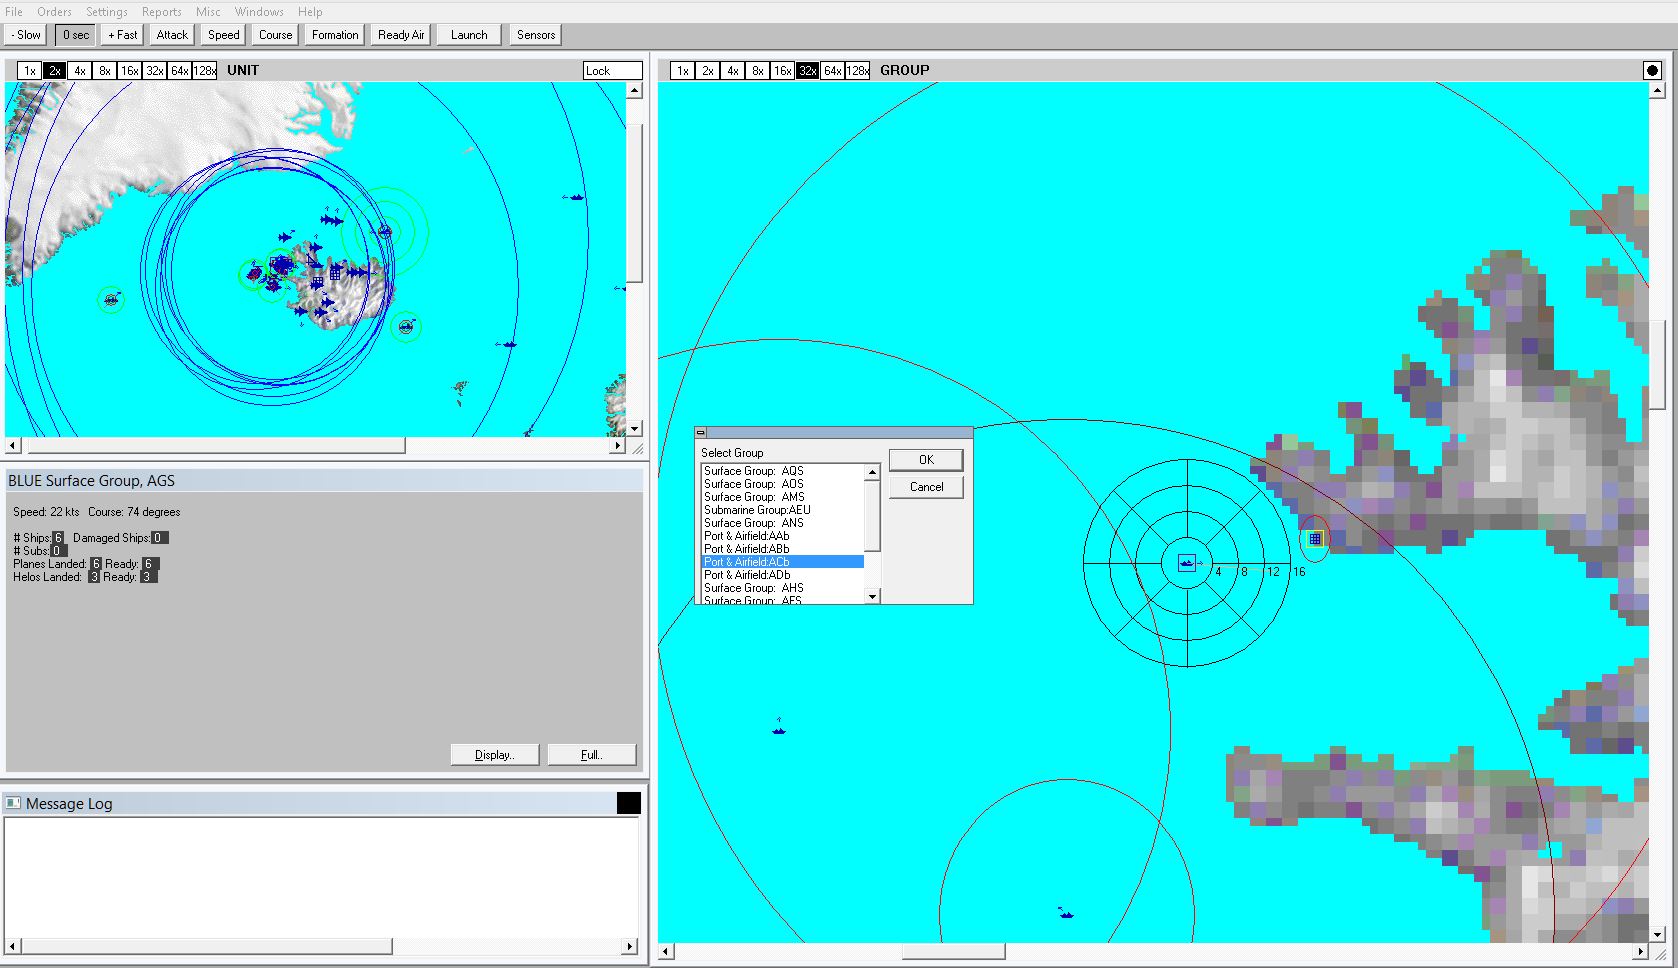Click the Lock field above UNIT map
This screenshot has width=1678, height=968.
pos(612,71)
